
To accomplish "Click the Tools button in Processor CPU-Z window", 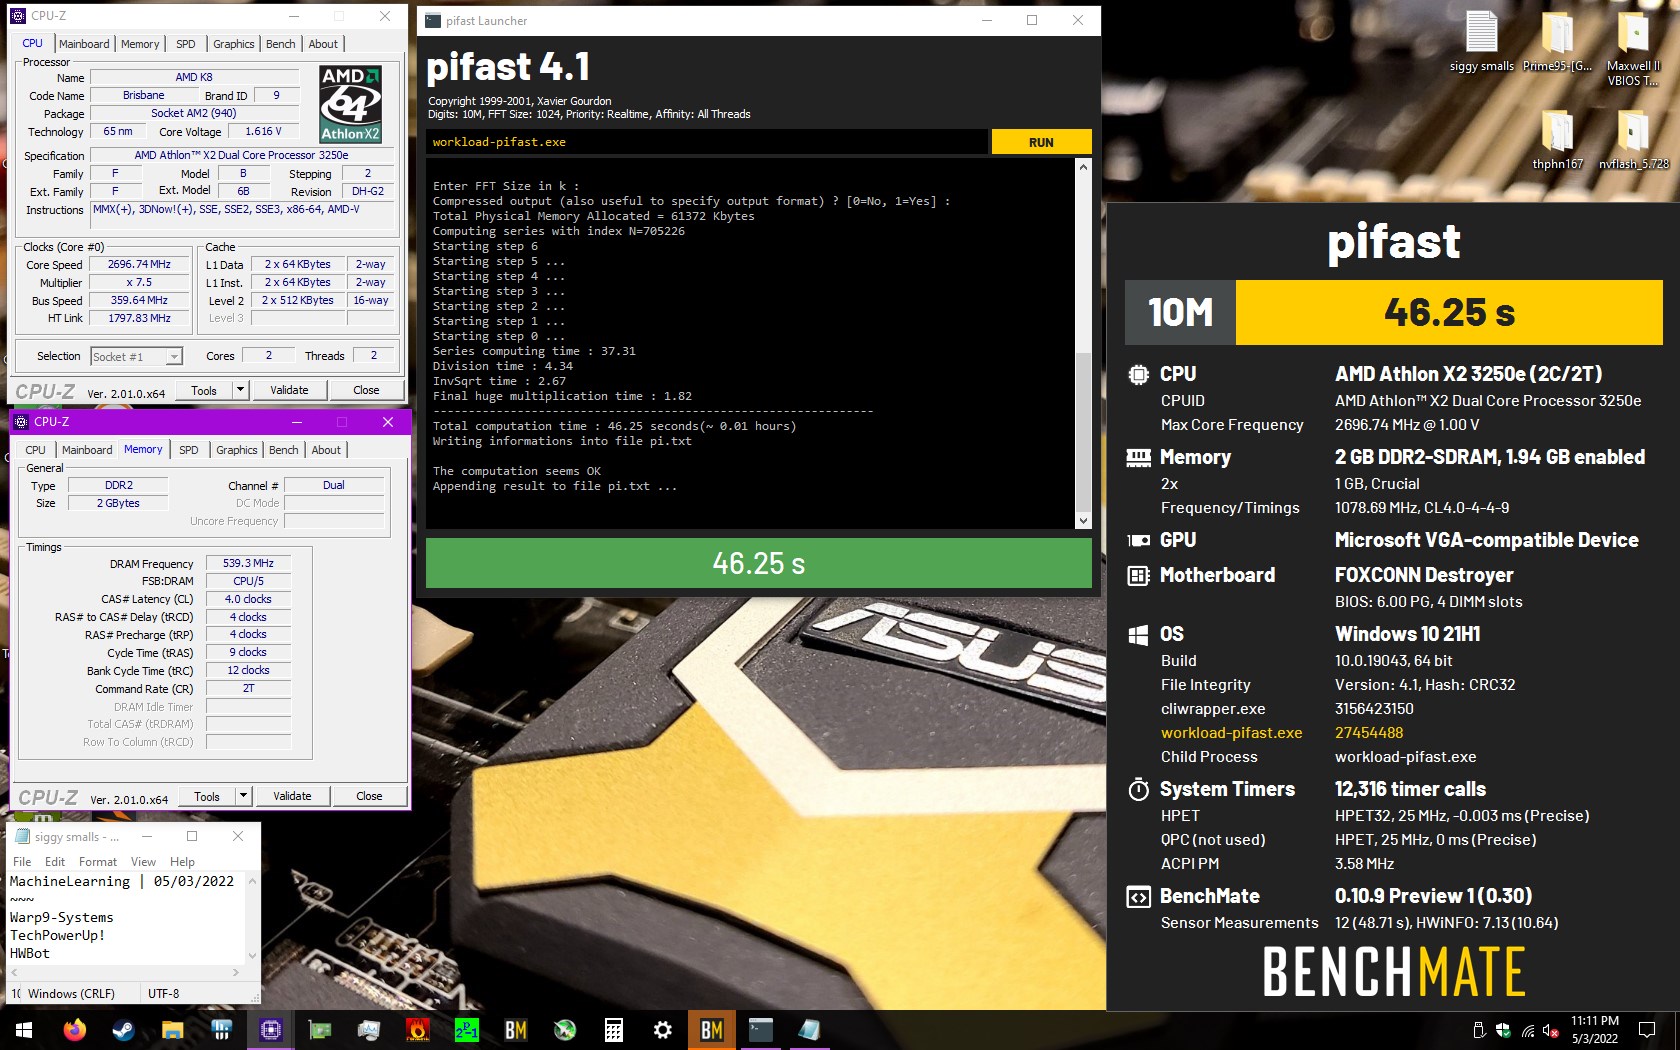I will (204, 390).
